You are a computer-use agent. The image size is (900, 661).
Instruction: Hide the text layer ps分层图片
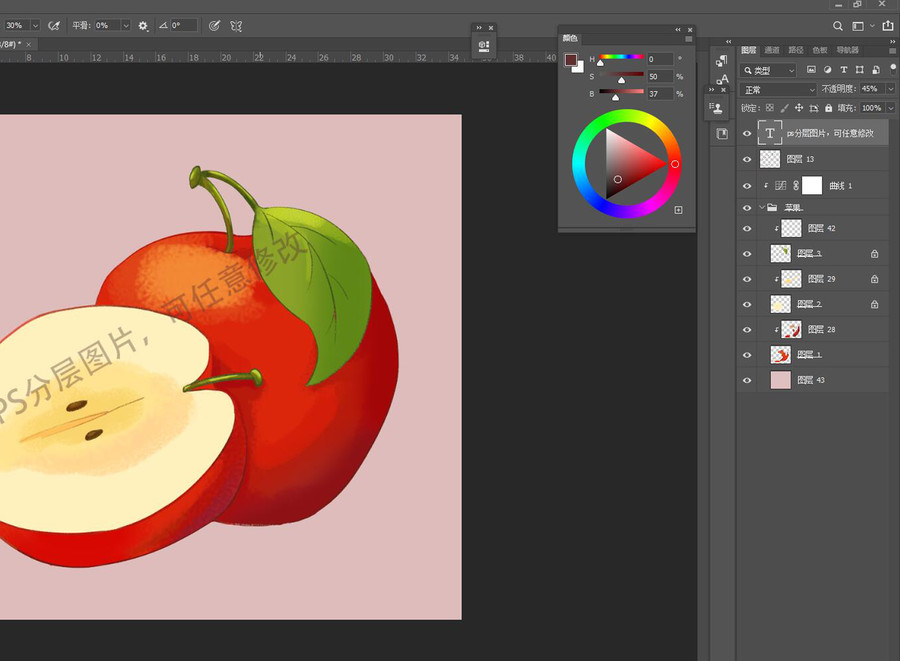coord(747,134)
